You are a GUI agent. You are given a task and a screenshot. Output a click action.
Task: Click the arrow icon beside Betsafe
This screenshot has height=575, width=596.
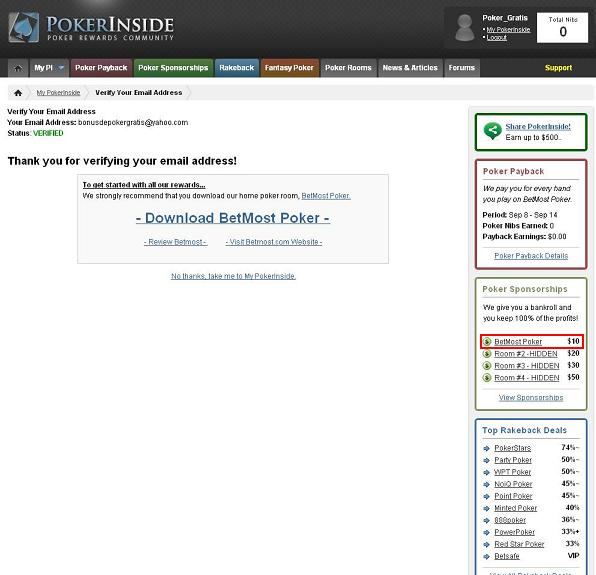pos(487,556)
